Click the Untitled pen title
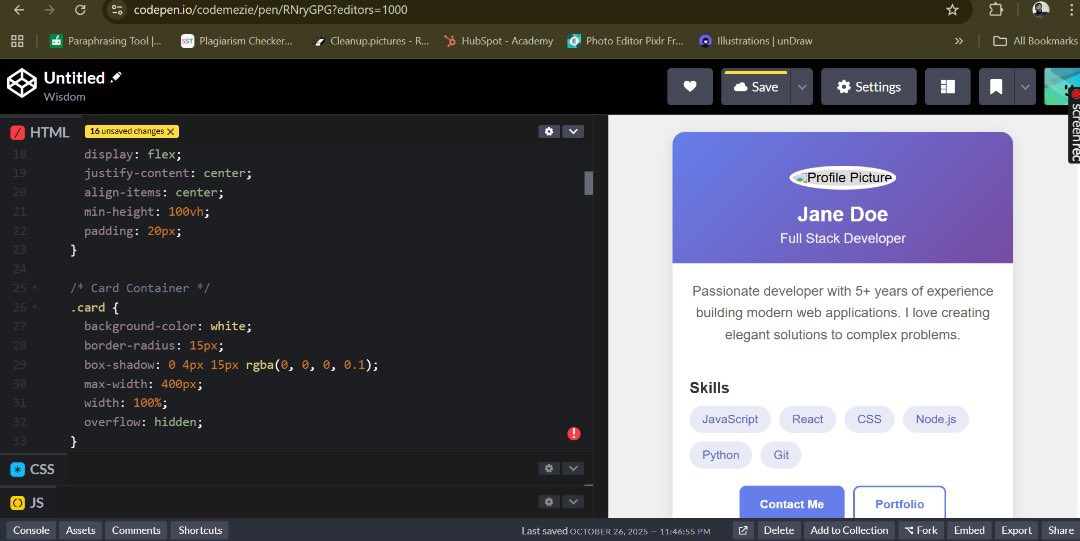Screen dimensions: 1080x541 coord(74,78)
